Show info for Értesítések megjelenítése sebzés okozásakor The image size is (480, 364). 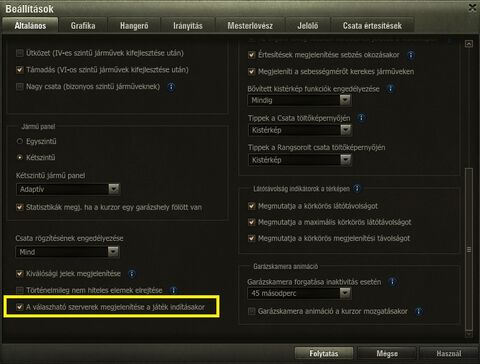click(411, 55)
